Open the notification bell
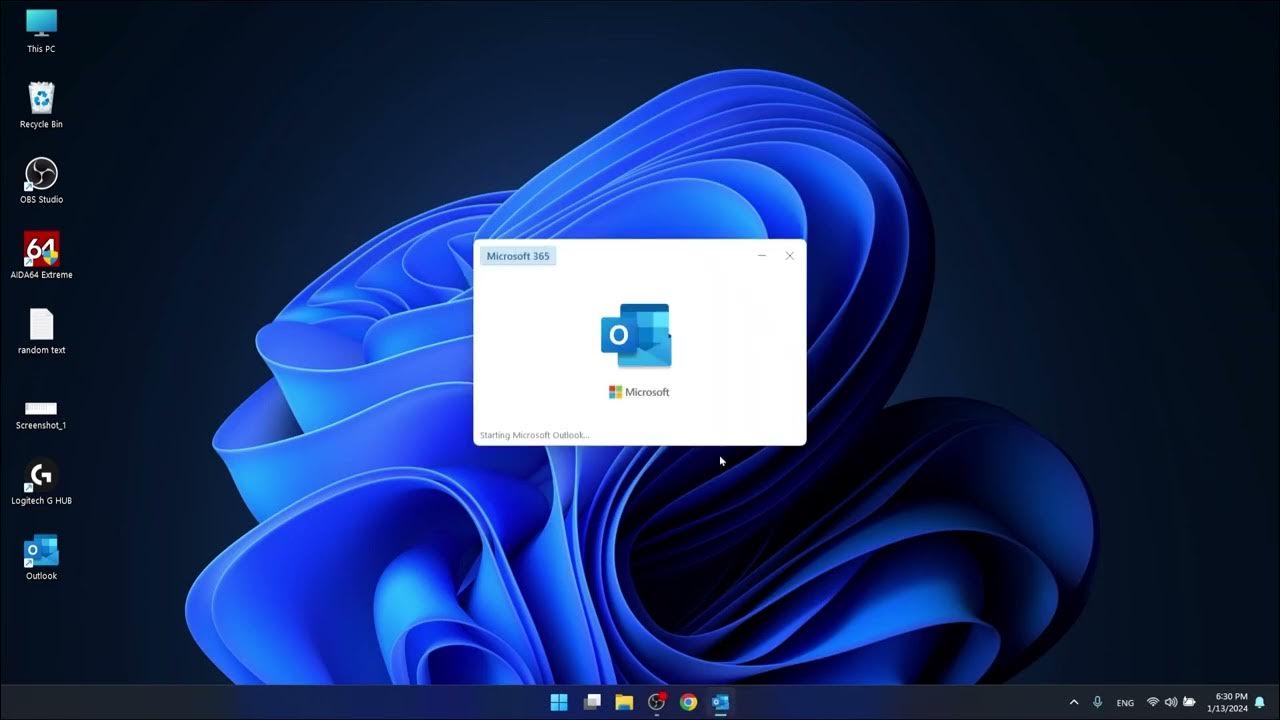Image resolution: width=1280 pixels, height=720 pixels. click(x=1260, y=702)
